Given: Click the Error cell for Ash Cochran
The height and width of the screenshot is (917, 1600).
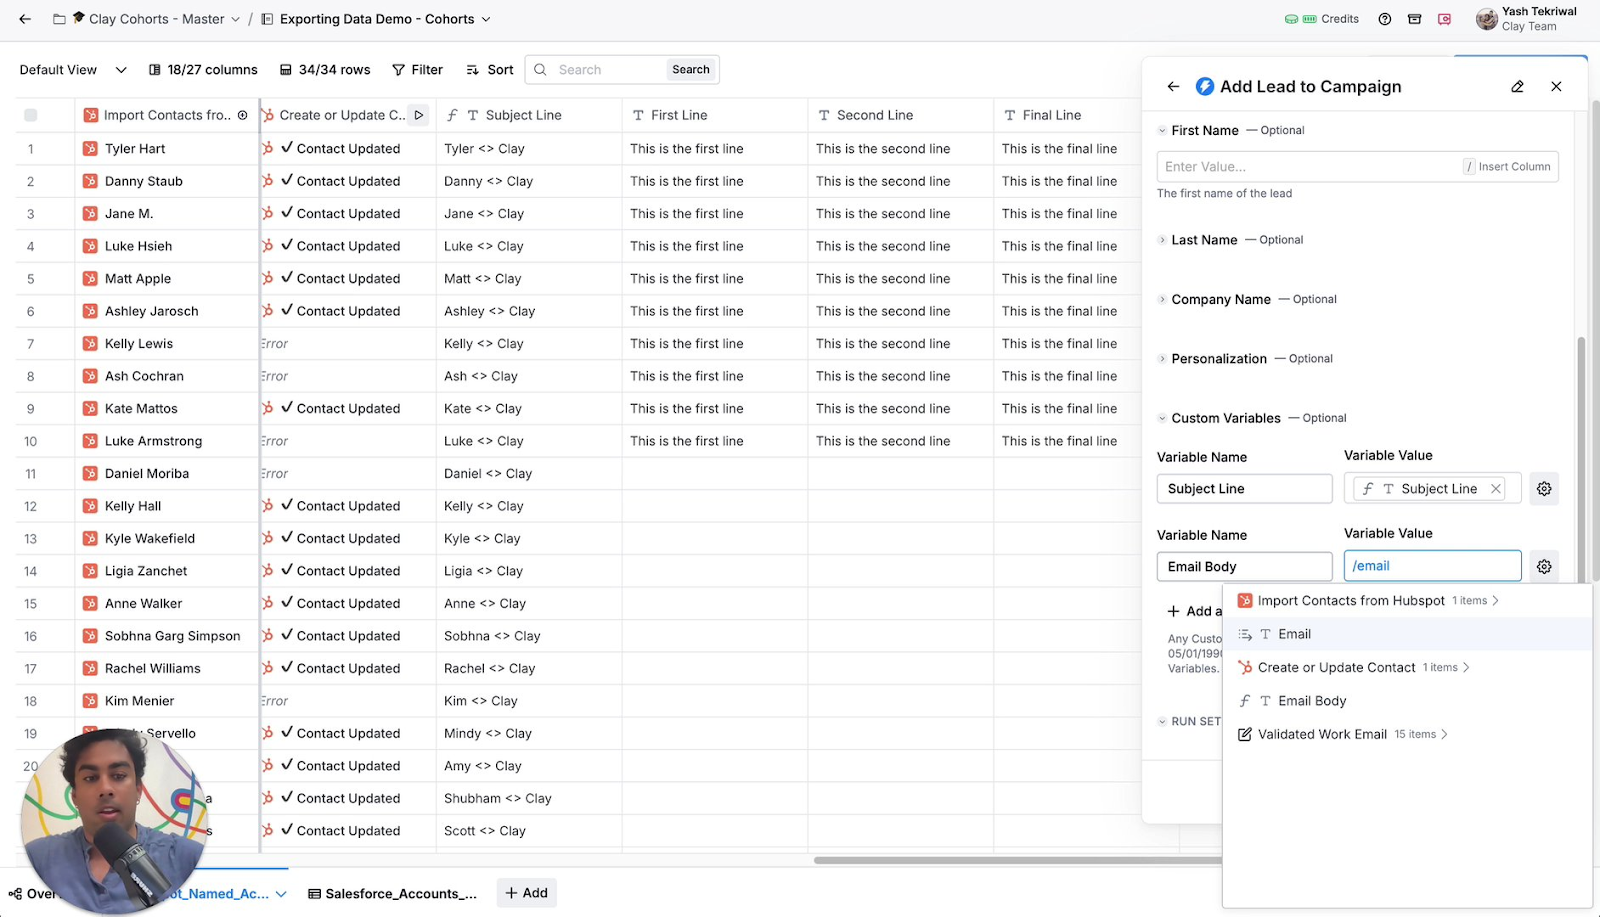Looking at the screenshot, I should click(348, 377).
